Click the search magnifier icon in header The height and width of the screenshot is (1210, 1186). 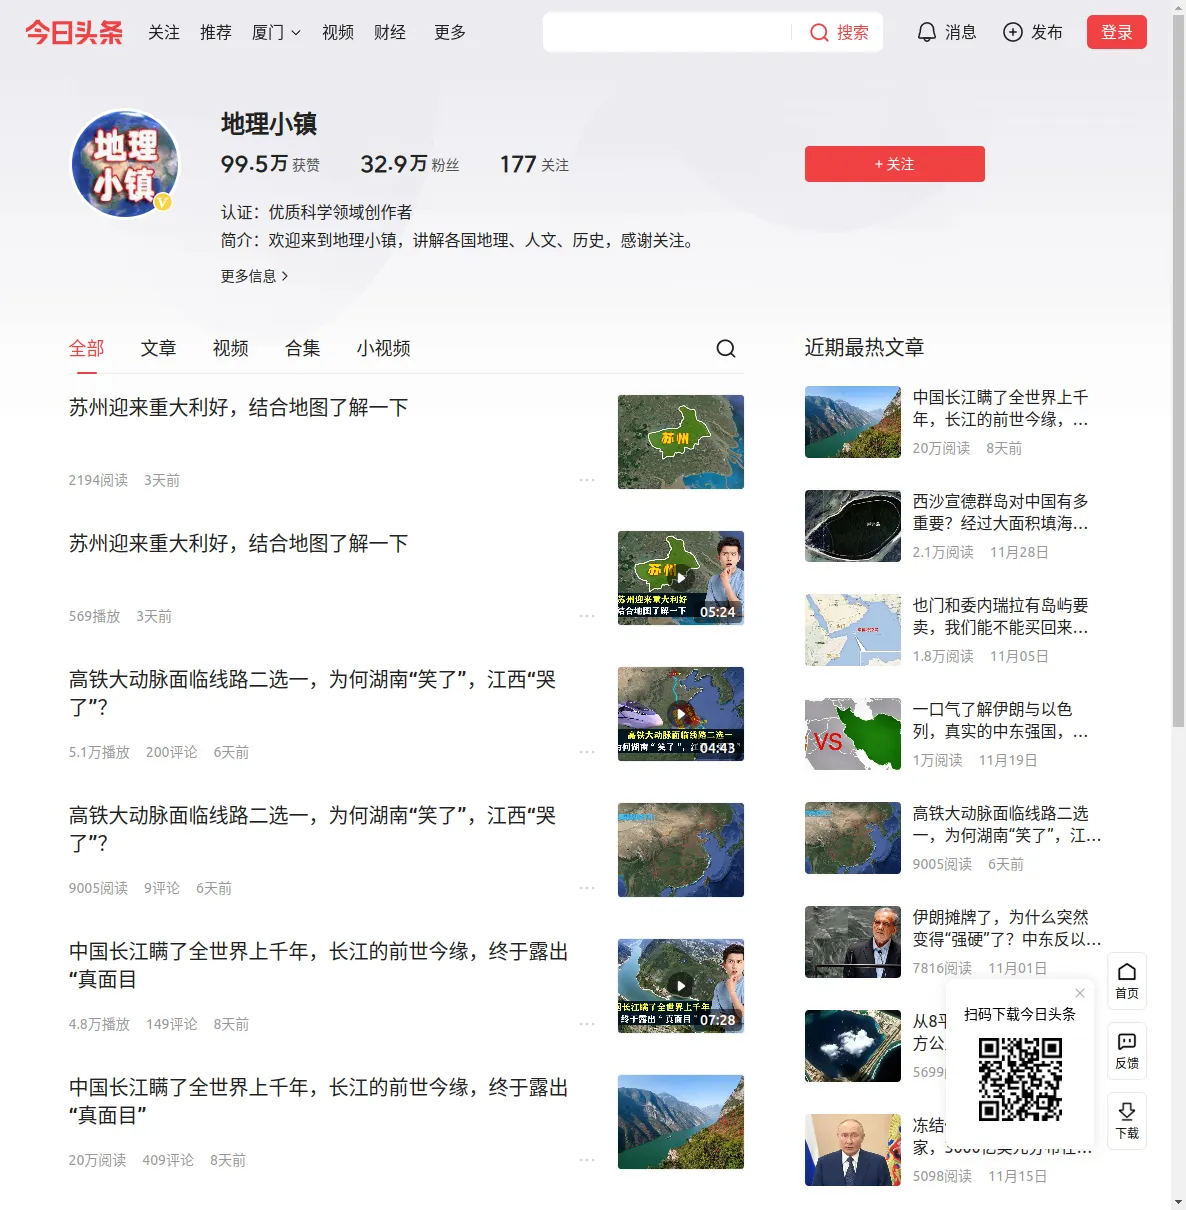[x=819, y=32]
